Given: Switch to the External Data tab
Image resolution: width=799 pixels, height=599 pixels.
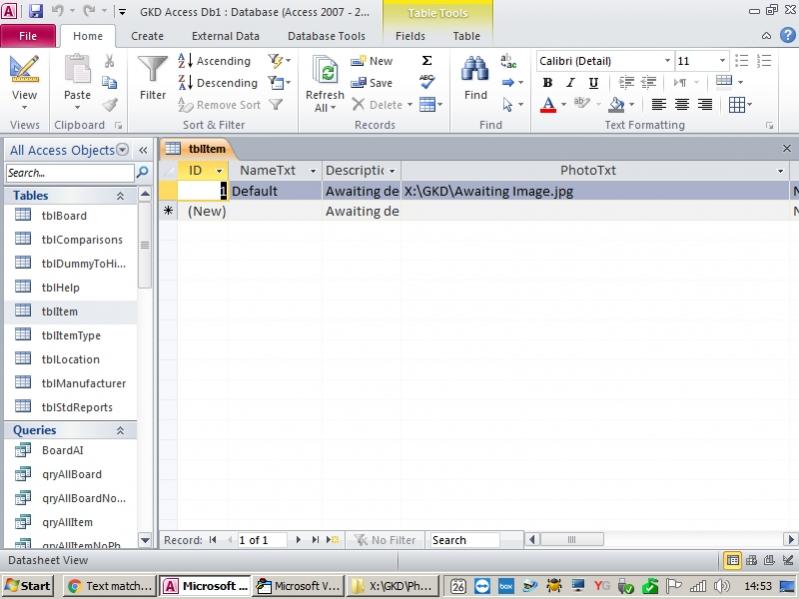Looking at the screenshot, I should [x=225, y=36].
